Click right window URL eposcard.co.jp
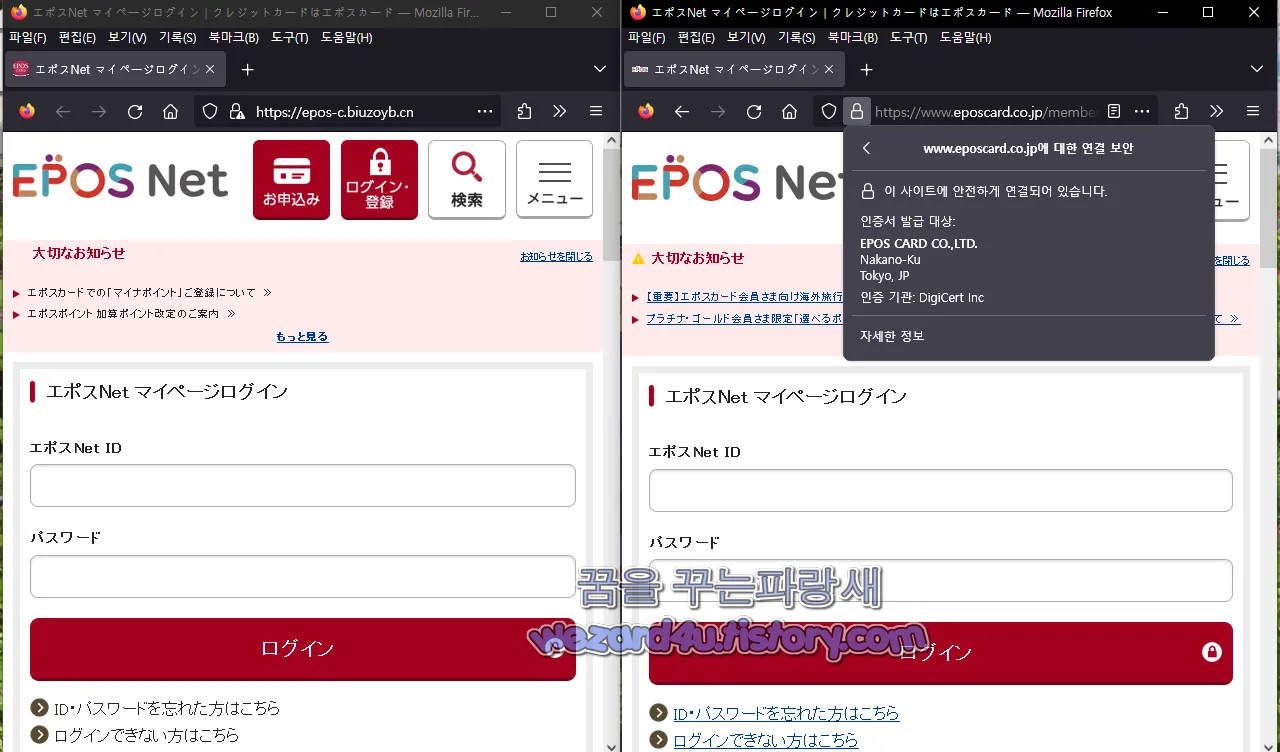1280x752 pixels. click(985, 112)
